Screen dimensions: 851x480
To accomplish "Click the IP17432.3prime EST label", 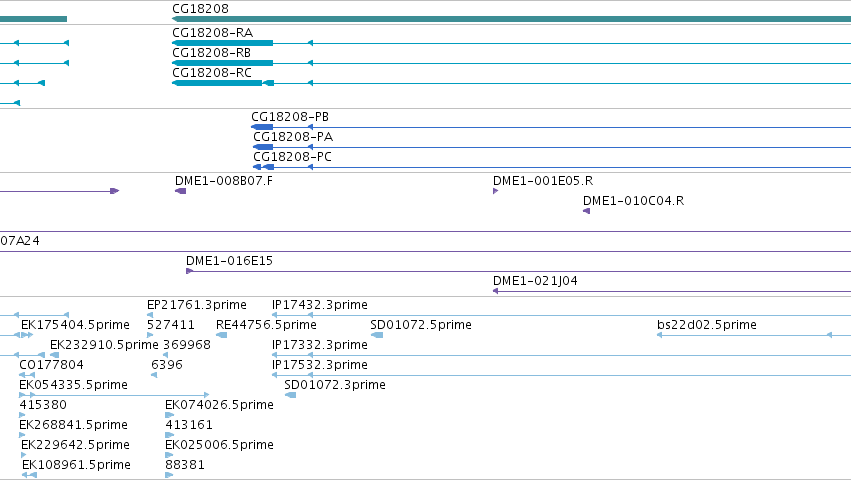I will tap(320, 305).
